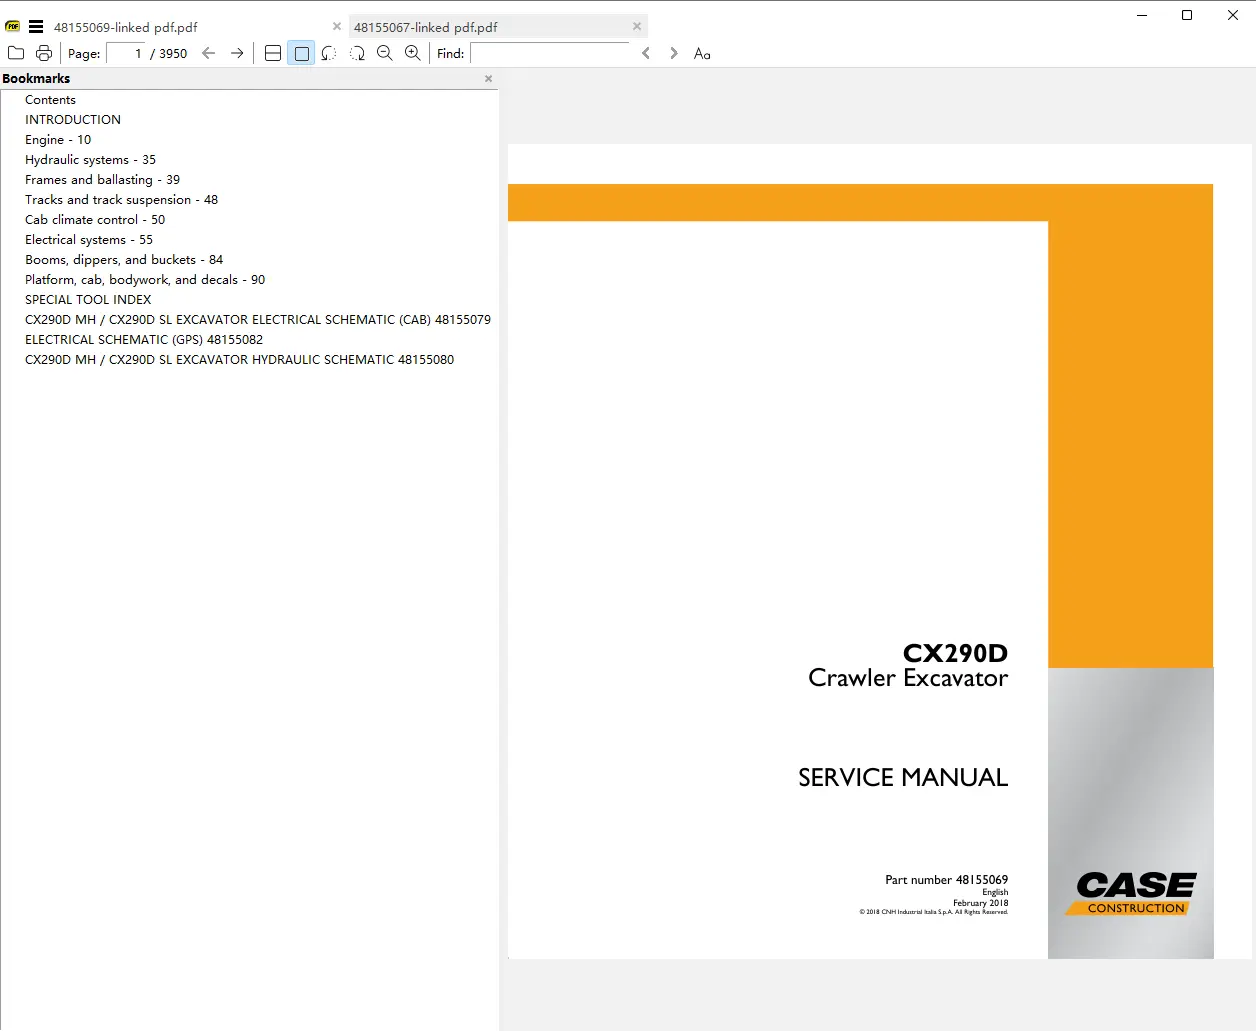
Task: Open ELECTRICAL SCHEMATIC (GPS) 48155082 bookmark
Action: 144,340
